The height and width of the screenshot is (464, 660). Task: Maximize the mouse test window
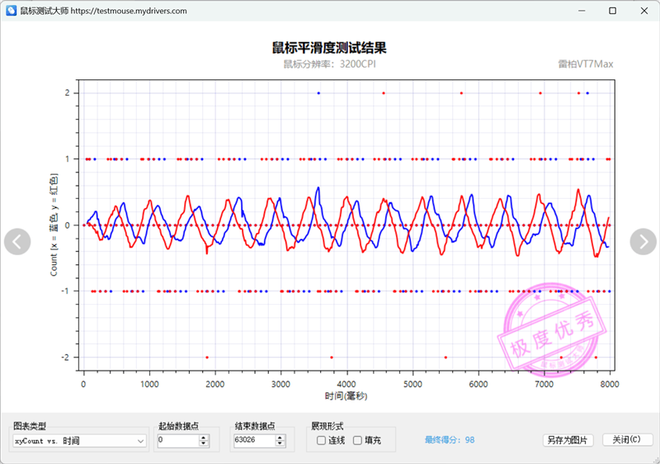coord(594,10)
